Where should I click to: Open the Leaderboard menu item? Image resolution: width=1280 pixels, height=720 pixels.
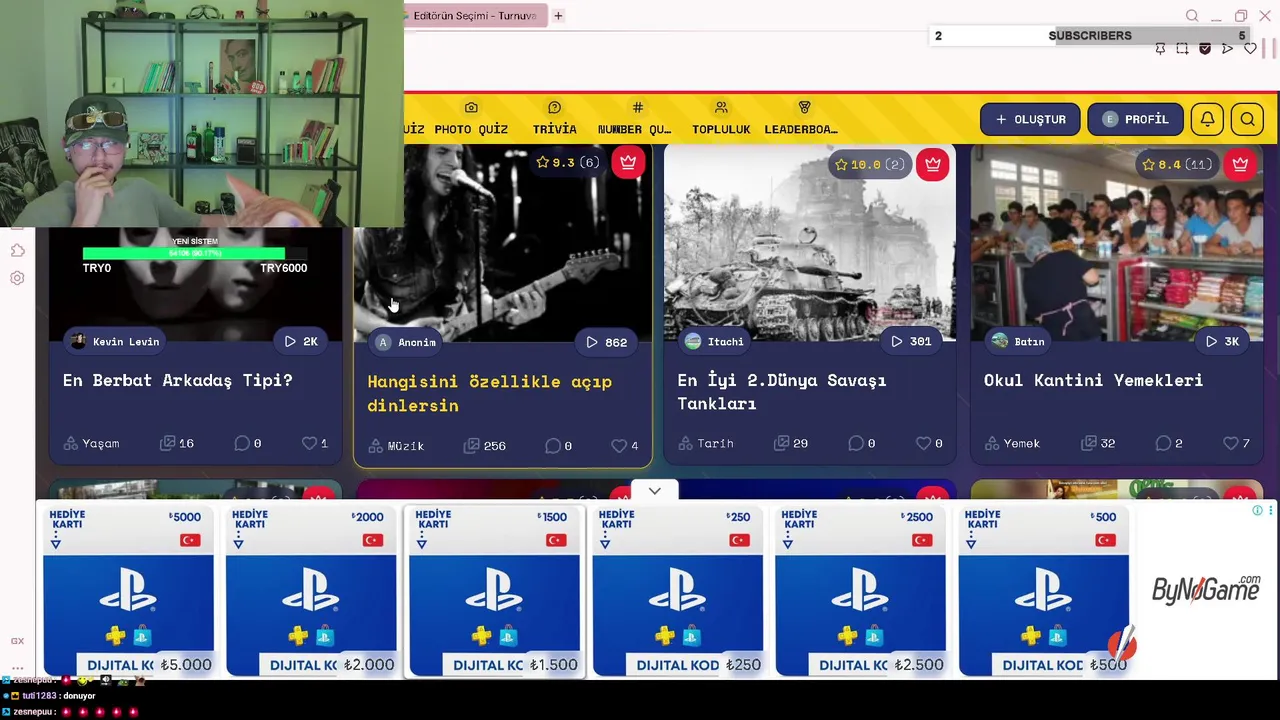801,119
